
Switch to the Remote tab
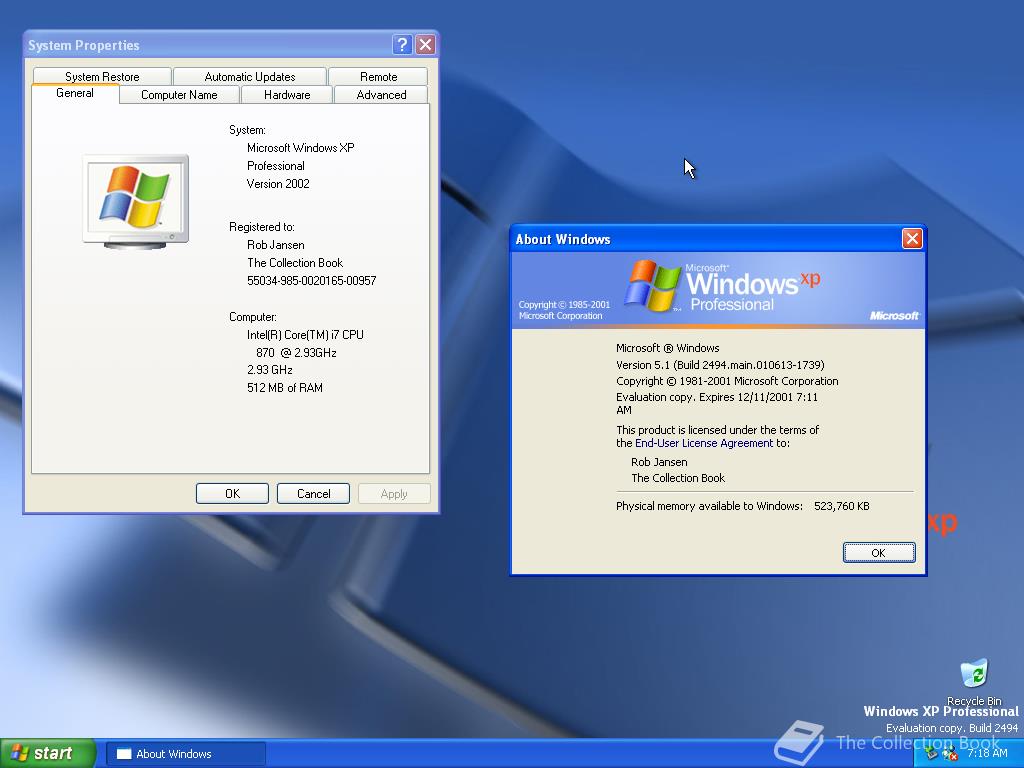click(378, 76)
